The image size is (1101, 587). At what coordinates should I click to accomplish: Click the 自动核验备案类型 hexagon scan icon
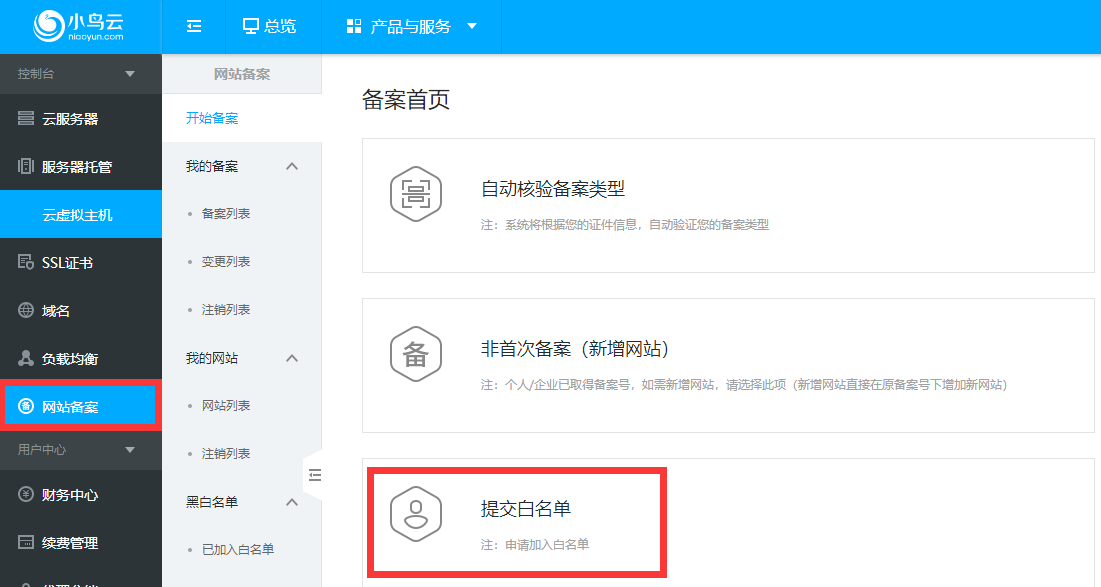pos(414,193)
